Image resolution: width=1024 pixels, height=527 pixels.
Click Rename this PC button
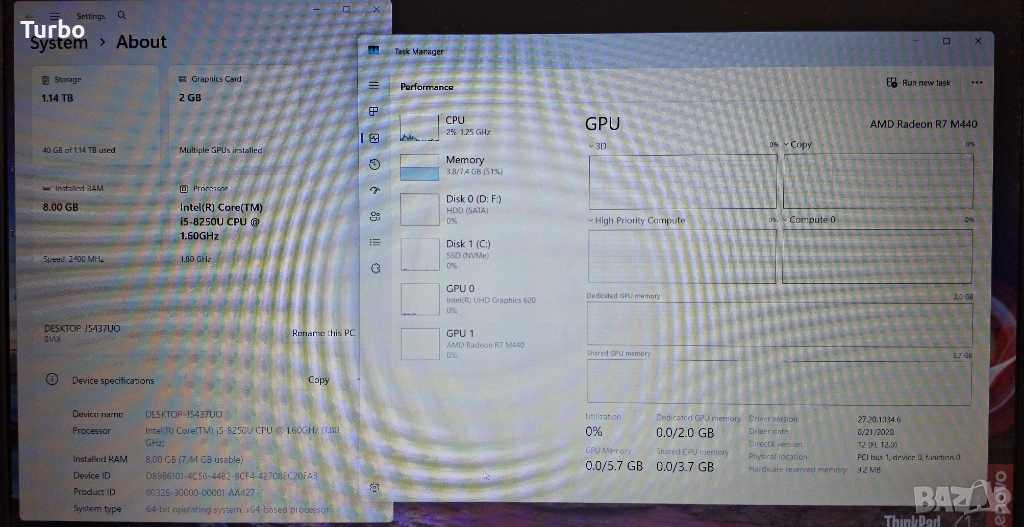[323, 333]
